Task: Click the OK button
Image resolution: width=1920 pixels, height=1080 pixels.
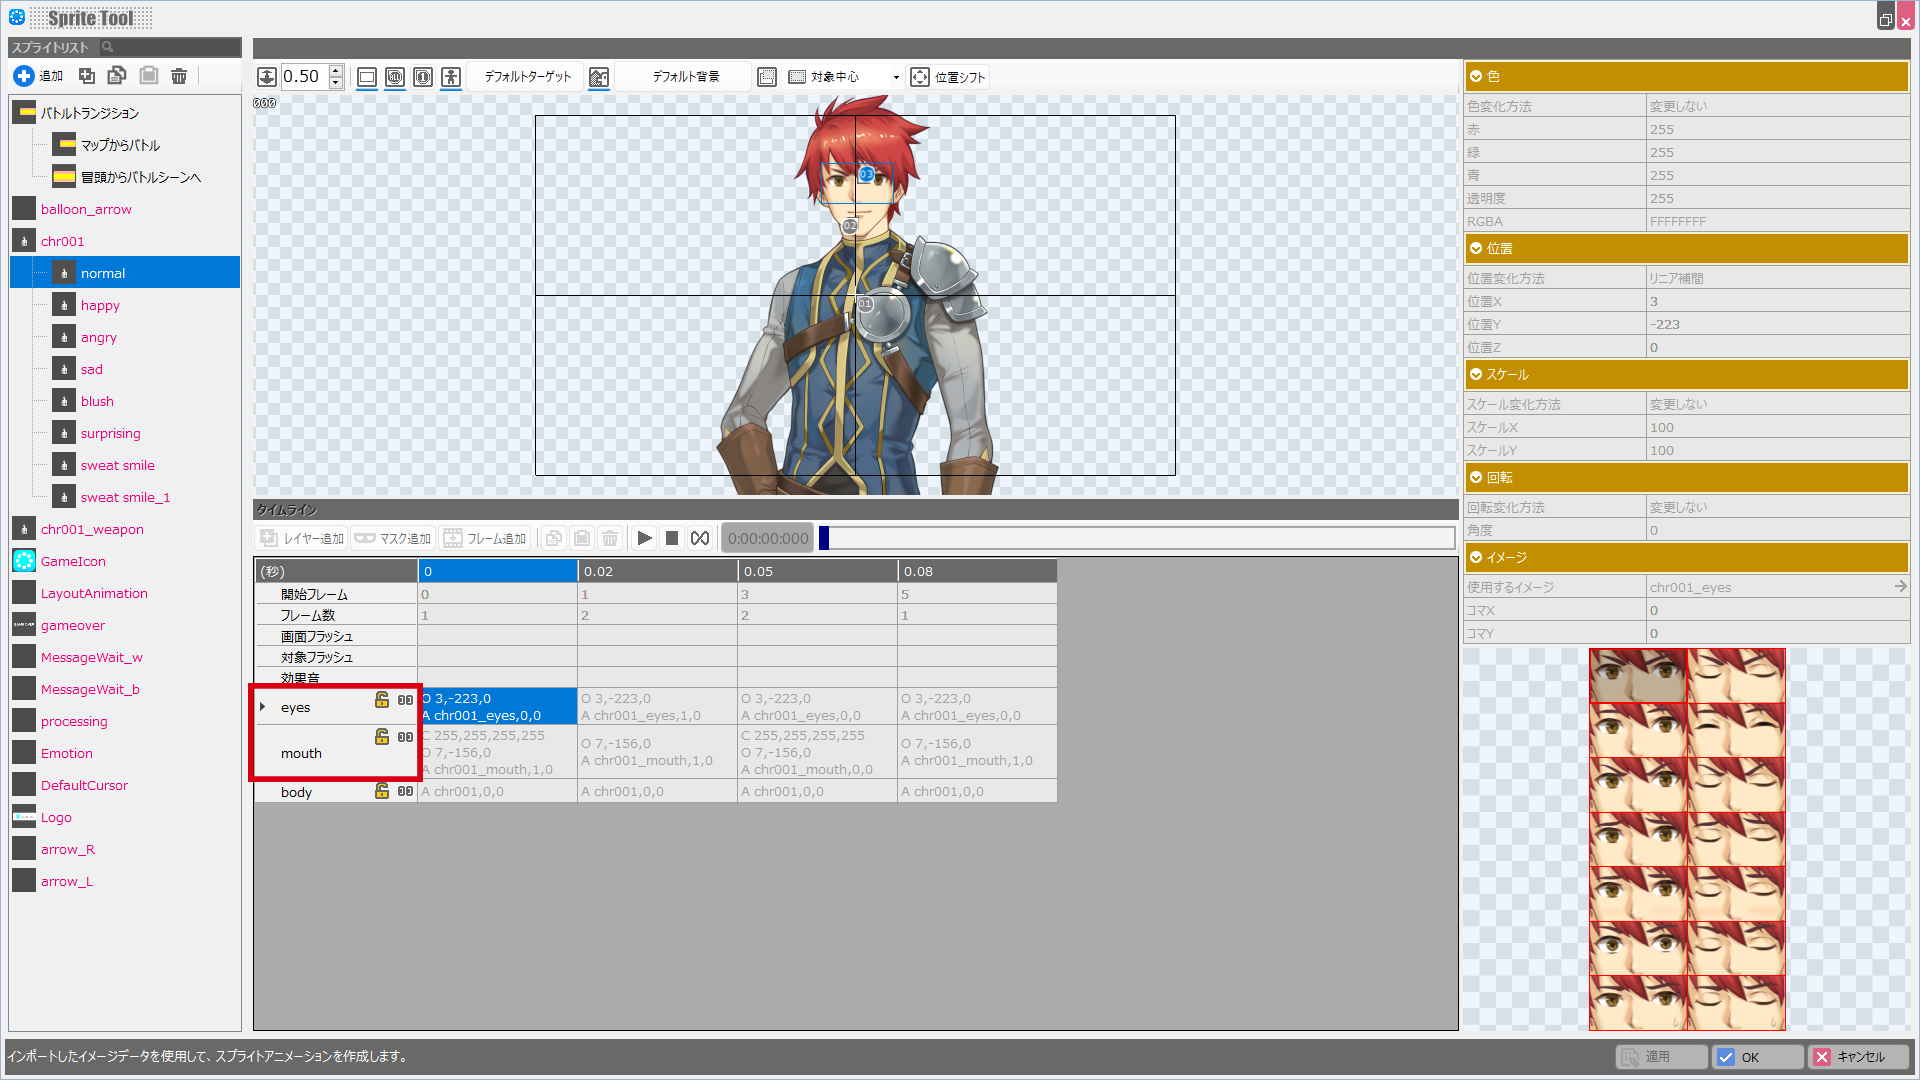Action: click(1757, 1057)
